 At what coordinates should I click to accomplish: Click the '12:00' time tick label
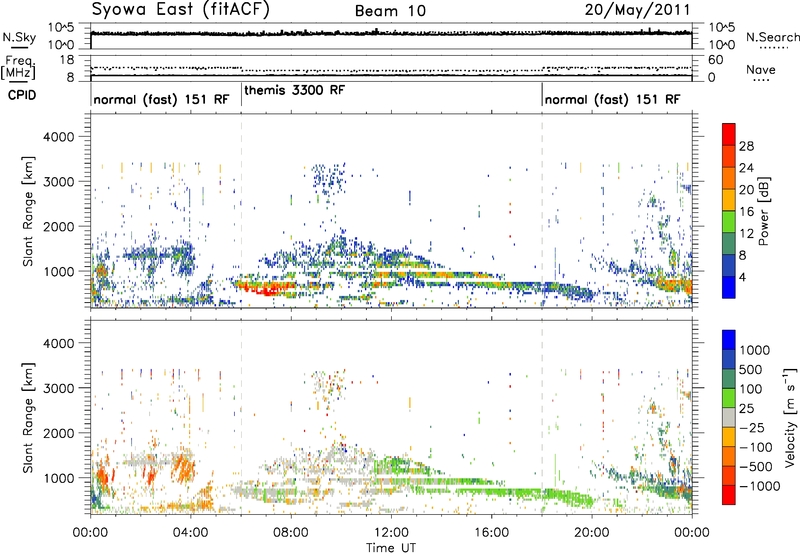pyautogui.click(x=391, y=533)
